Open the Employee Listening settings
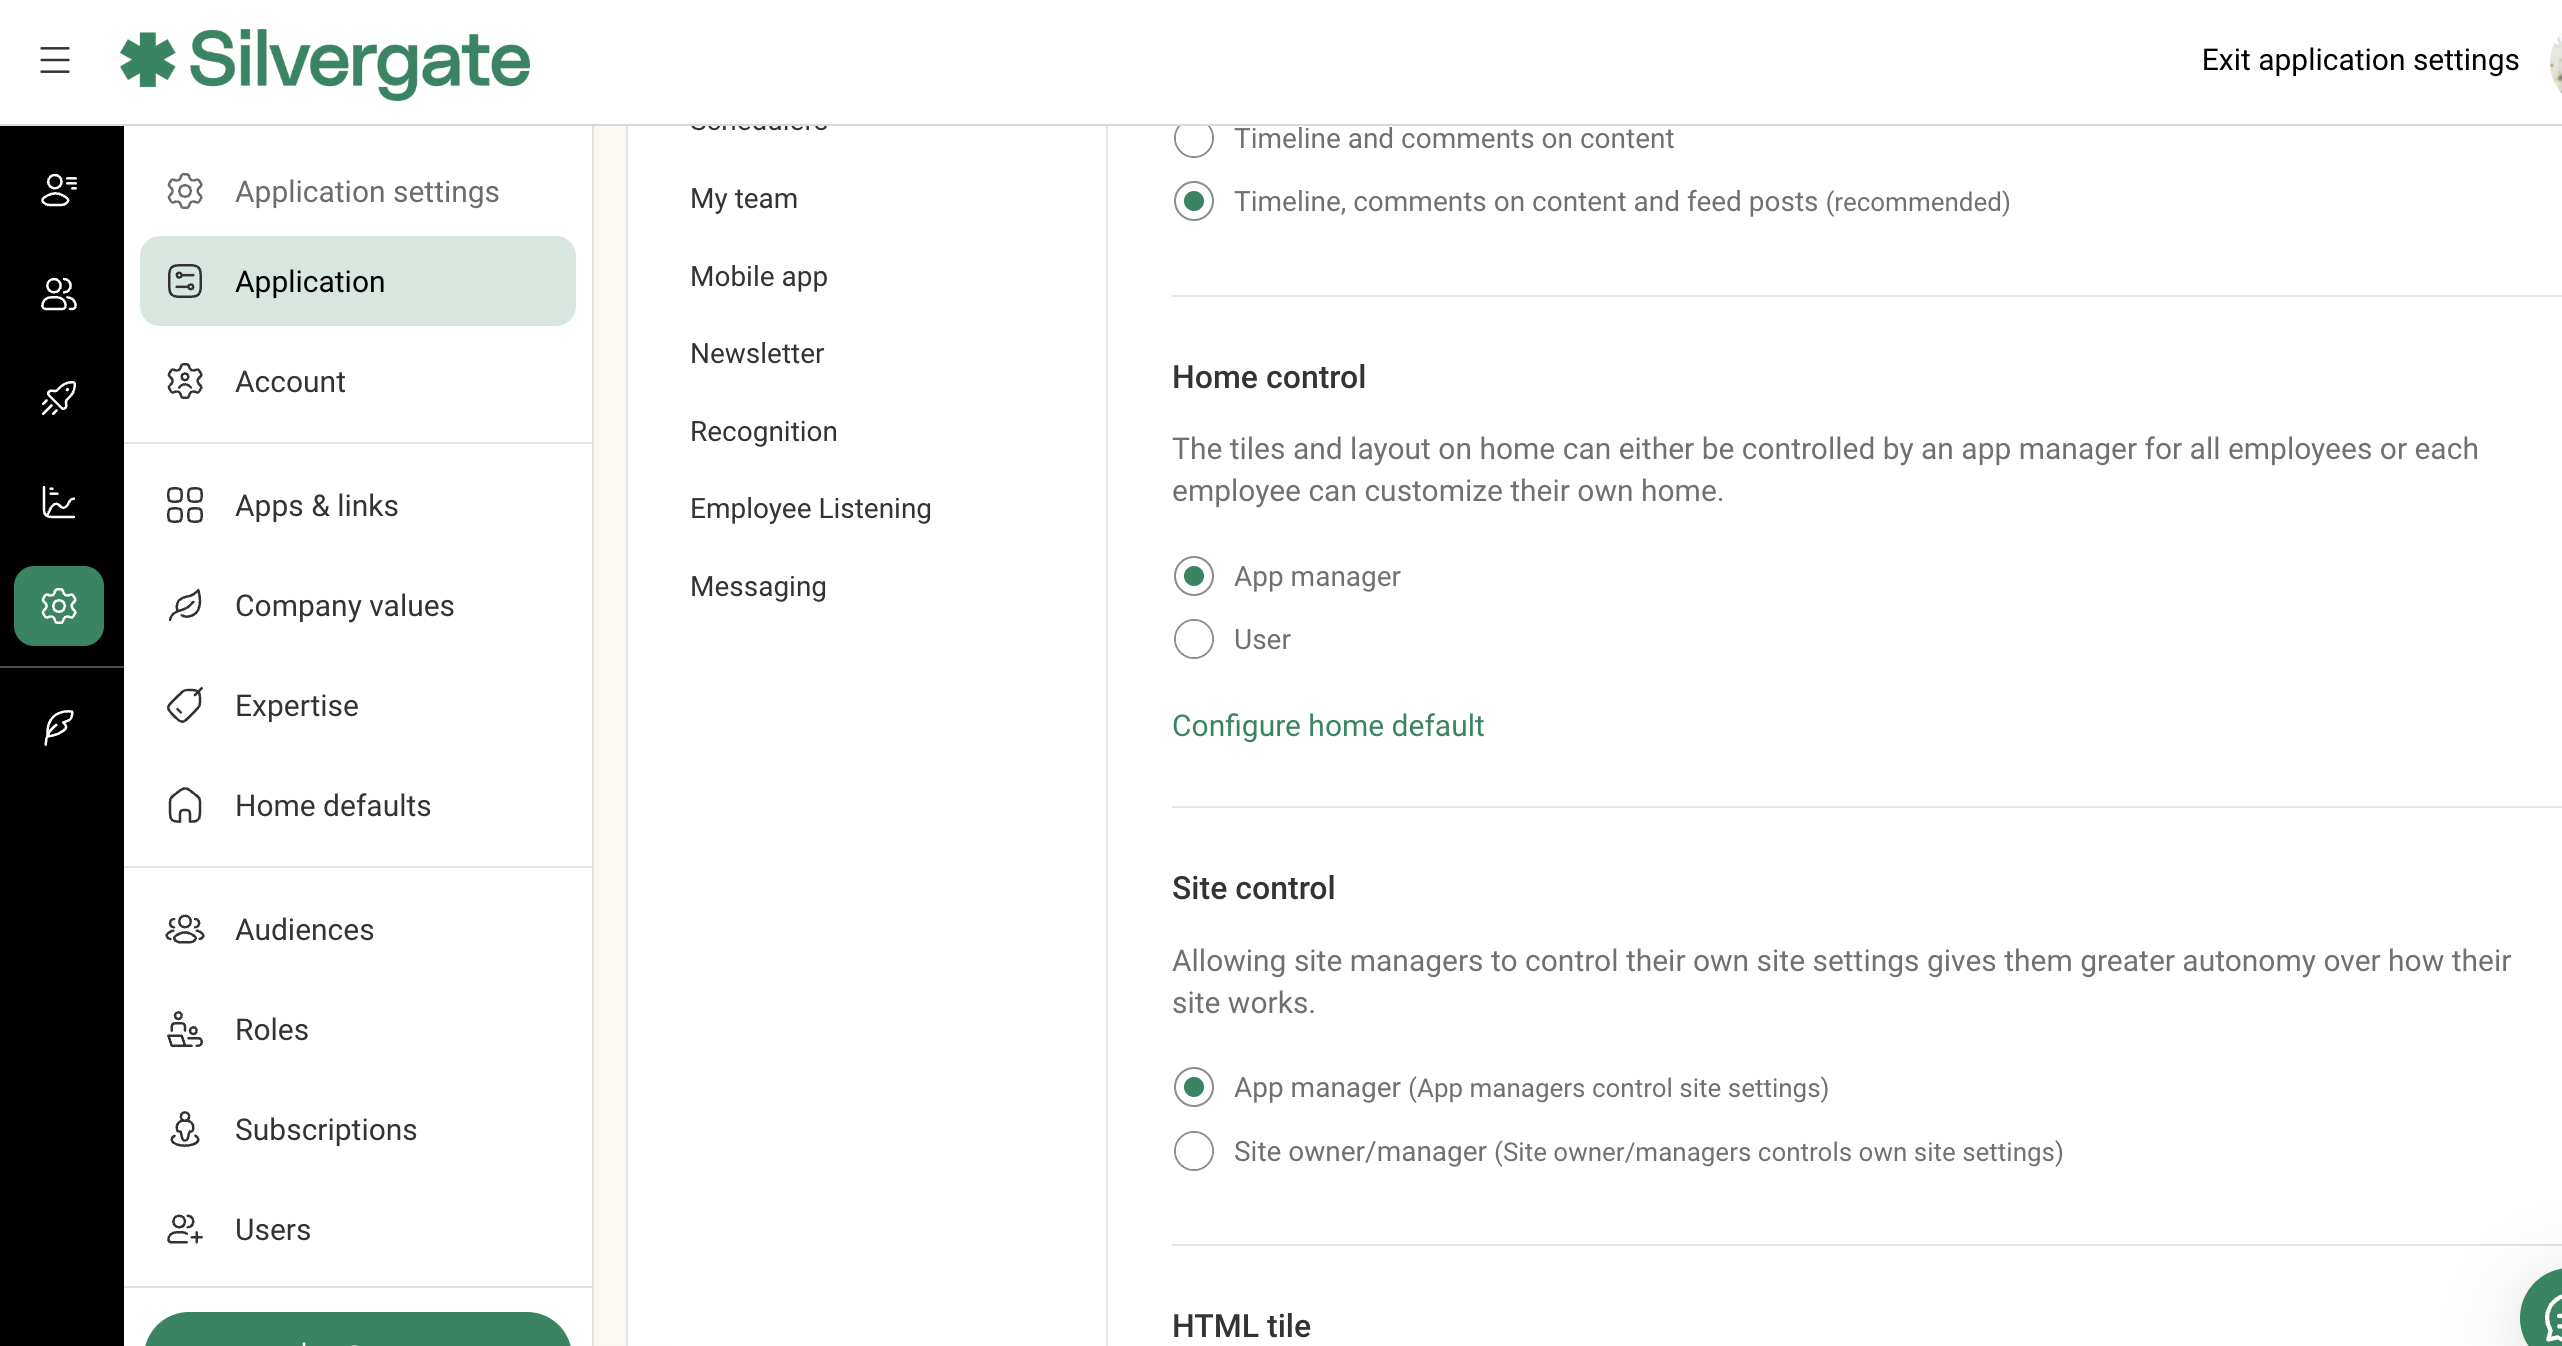The height and width of the screenshot is (1346, 2562). [810, 508]
